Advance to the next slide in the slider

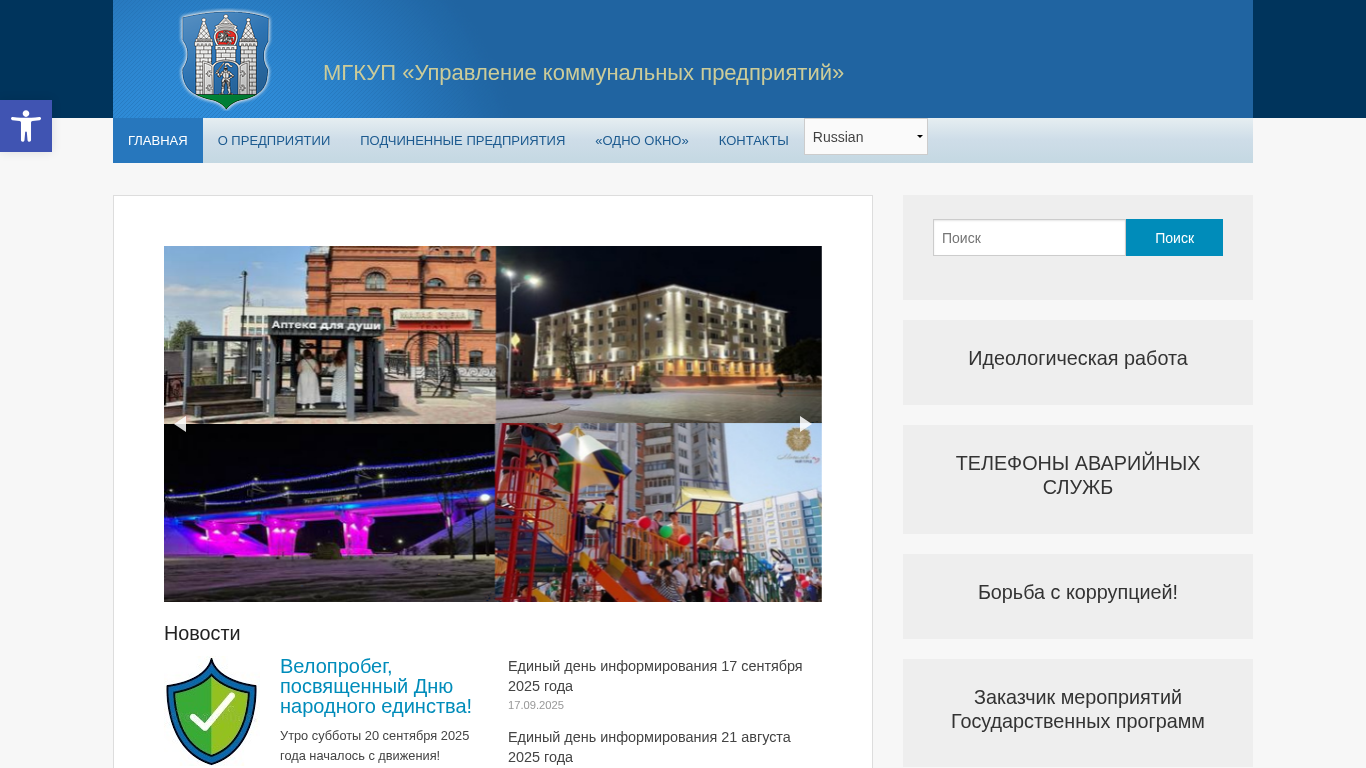[805, 424]
